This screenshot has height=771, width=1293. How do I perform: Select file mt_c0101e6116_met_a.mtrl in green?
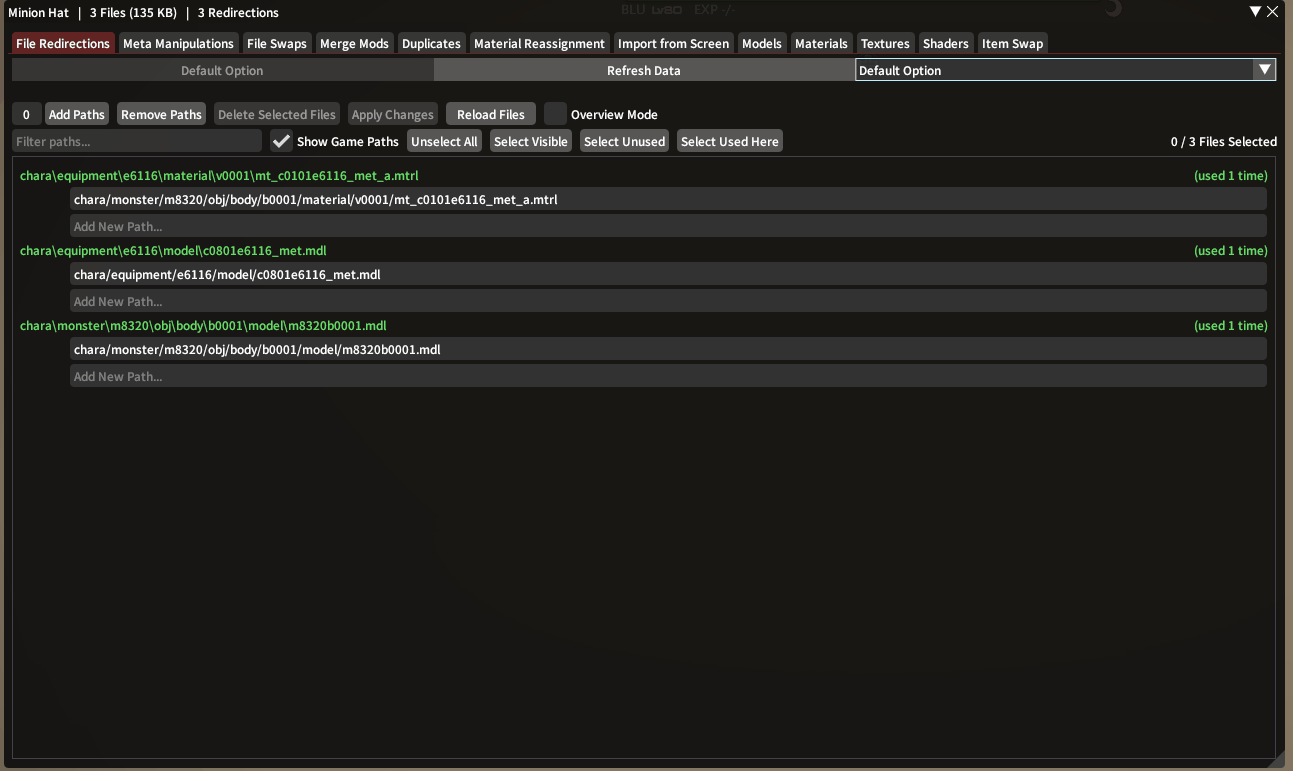[x=219, y=175]
